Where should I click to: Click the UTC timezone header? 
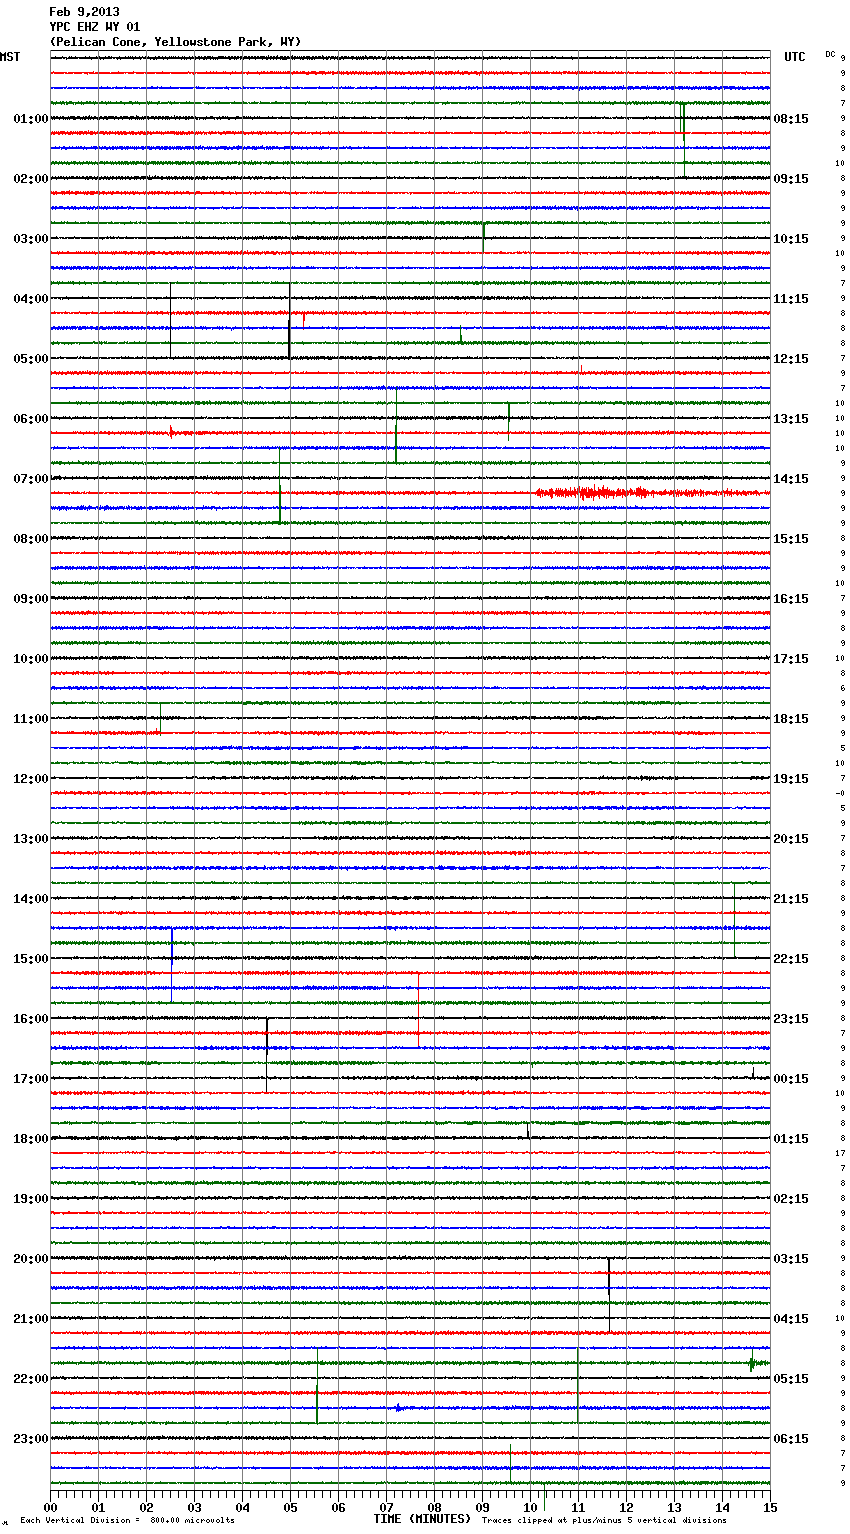click(x=795, y=57)
